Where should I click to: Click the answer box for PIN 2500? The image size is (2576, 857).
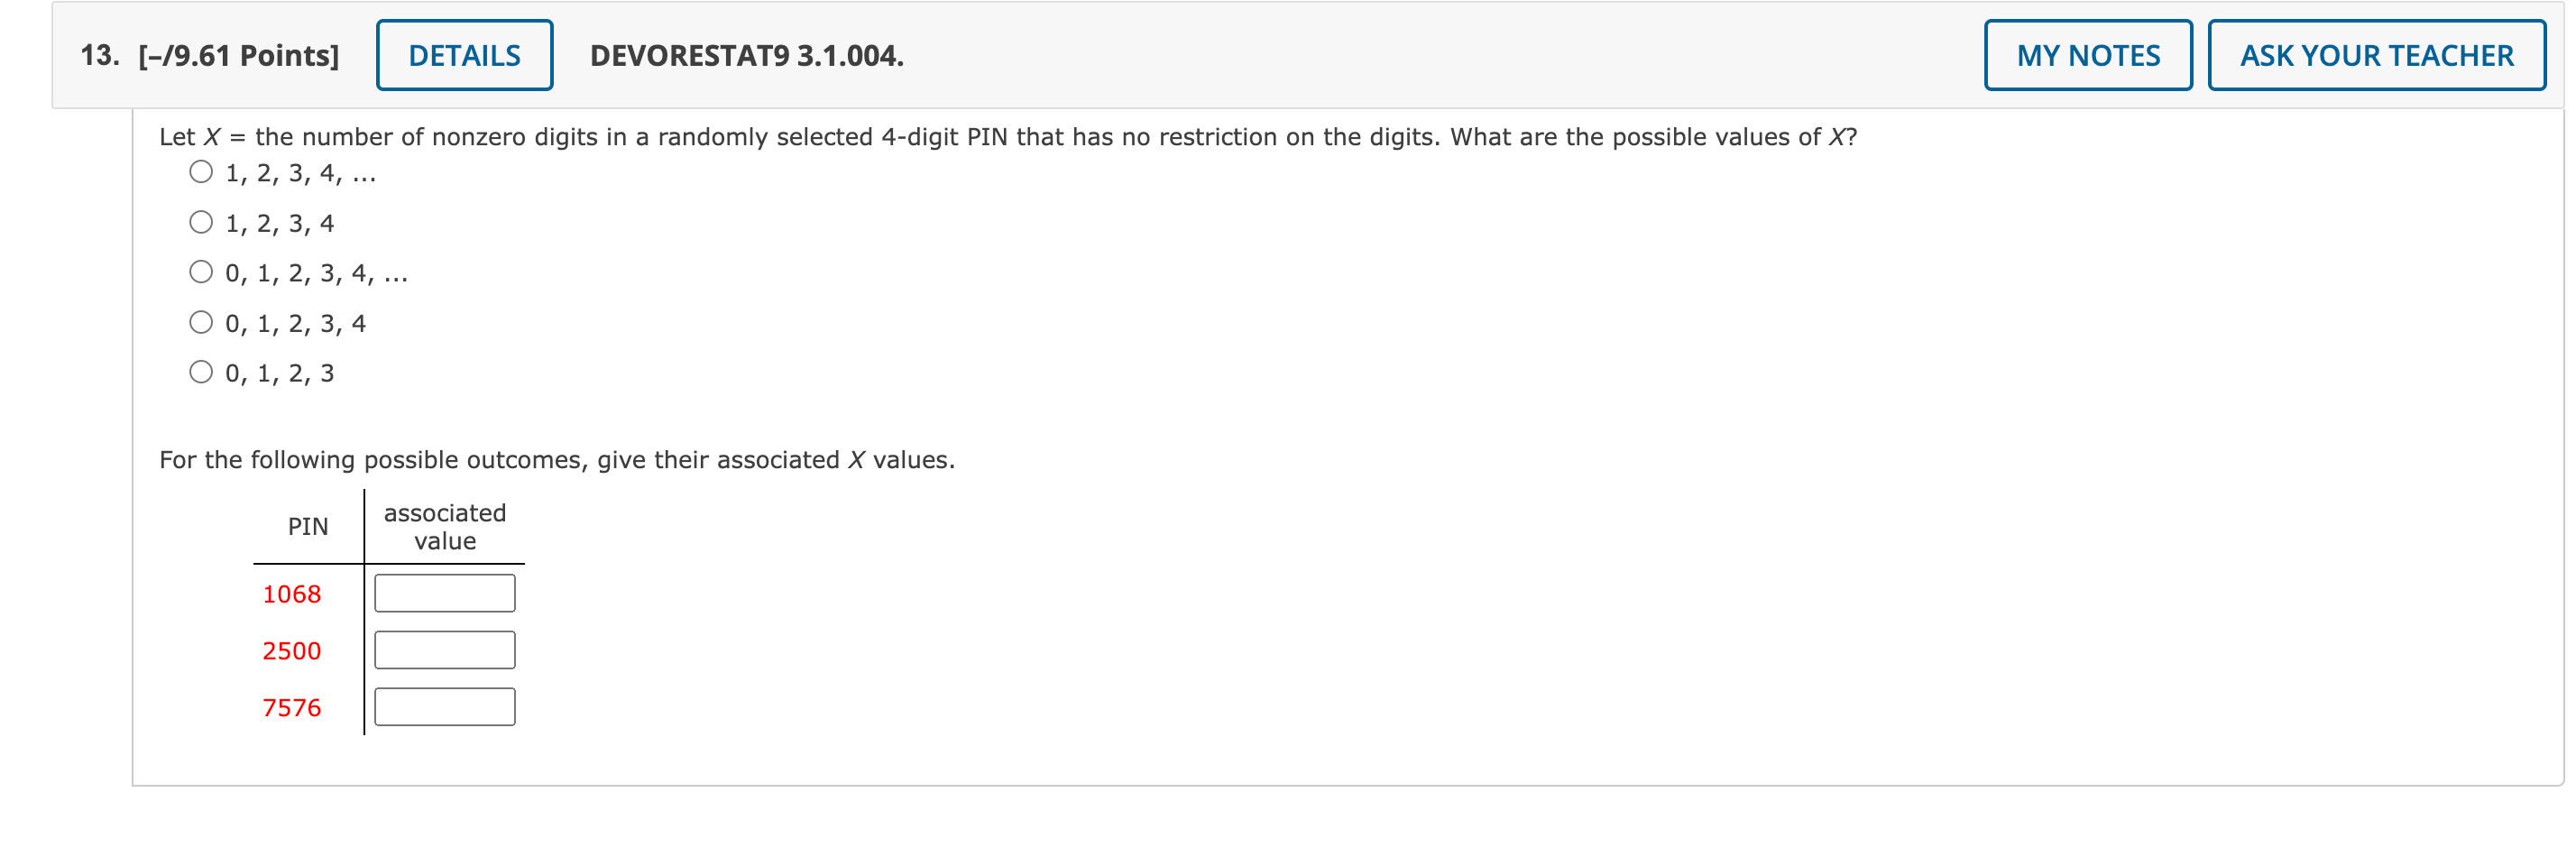click(444, 649)
